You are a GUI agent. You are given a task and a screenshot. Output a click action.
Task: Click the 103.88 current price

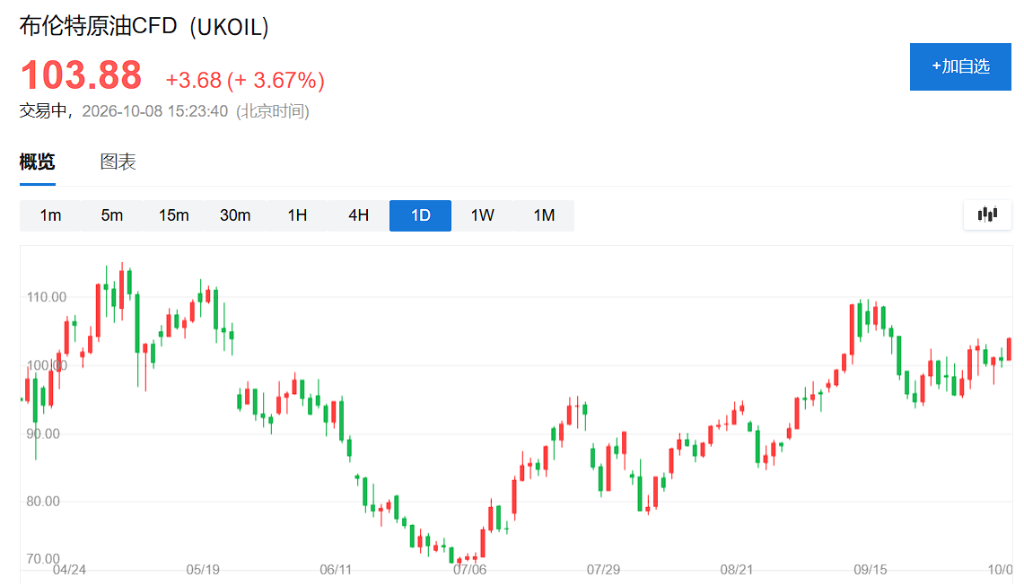point(81,75)
